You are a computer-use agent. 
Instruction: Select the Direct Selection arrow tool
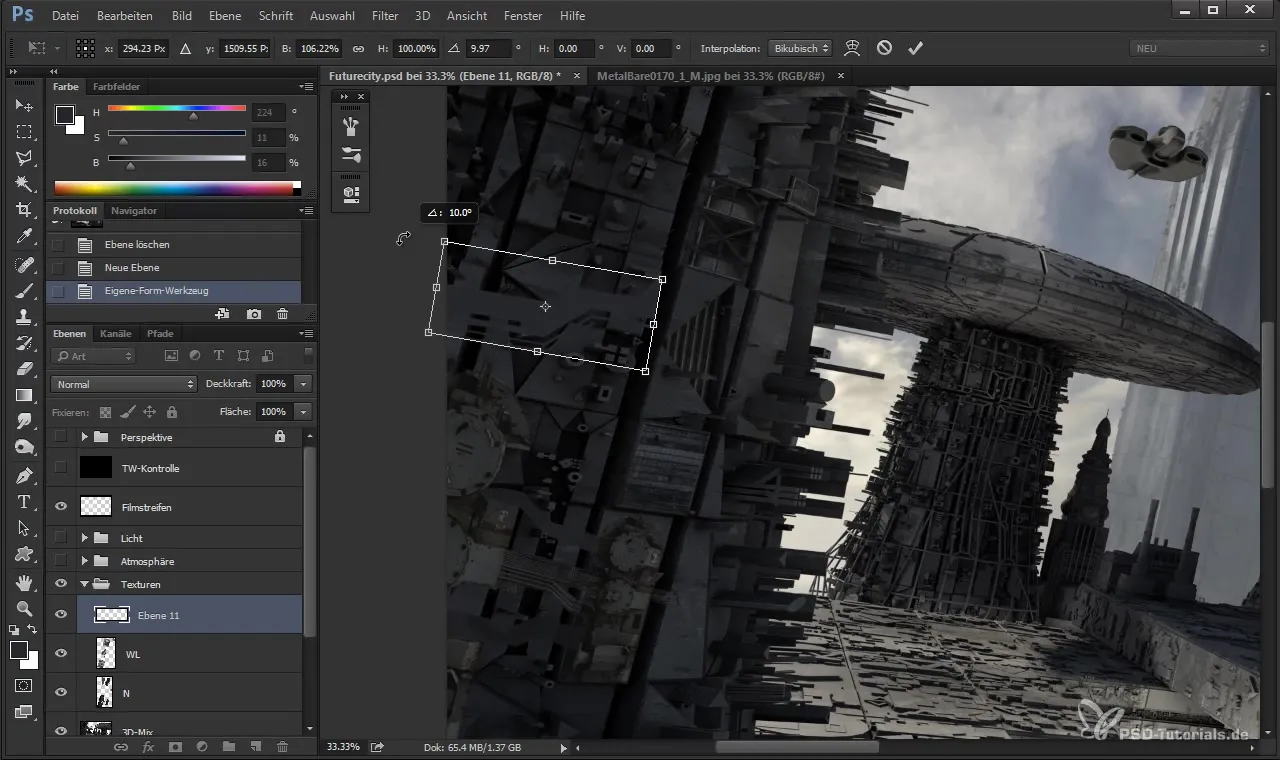[x=24, y=528]
